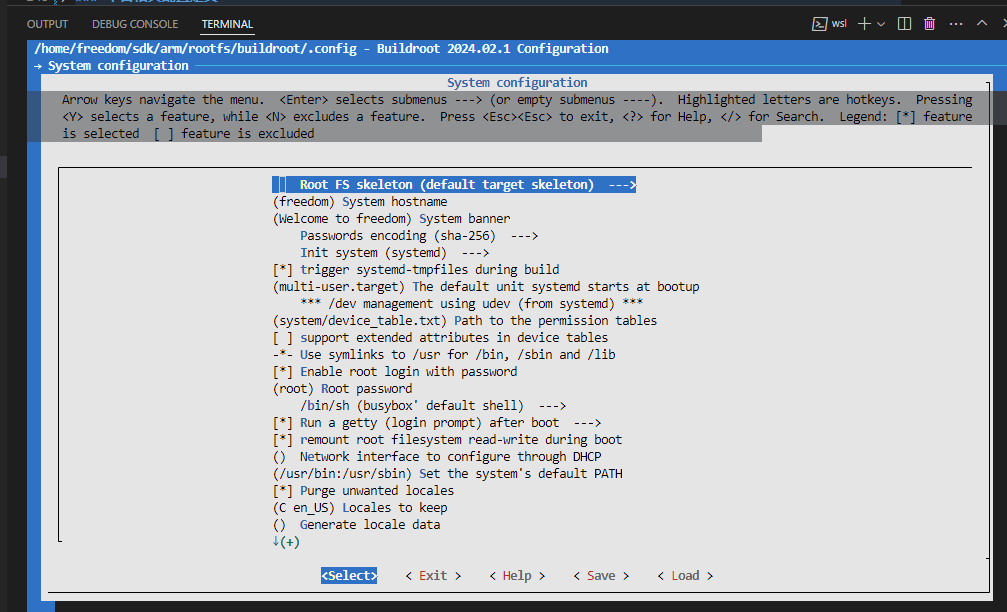1007x612 pixels.
Task: Click the centered System configuration dialog title
Action: pos(517,83)
